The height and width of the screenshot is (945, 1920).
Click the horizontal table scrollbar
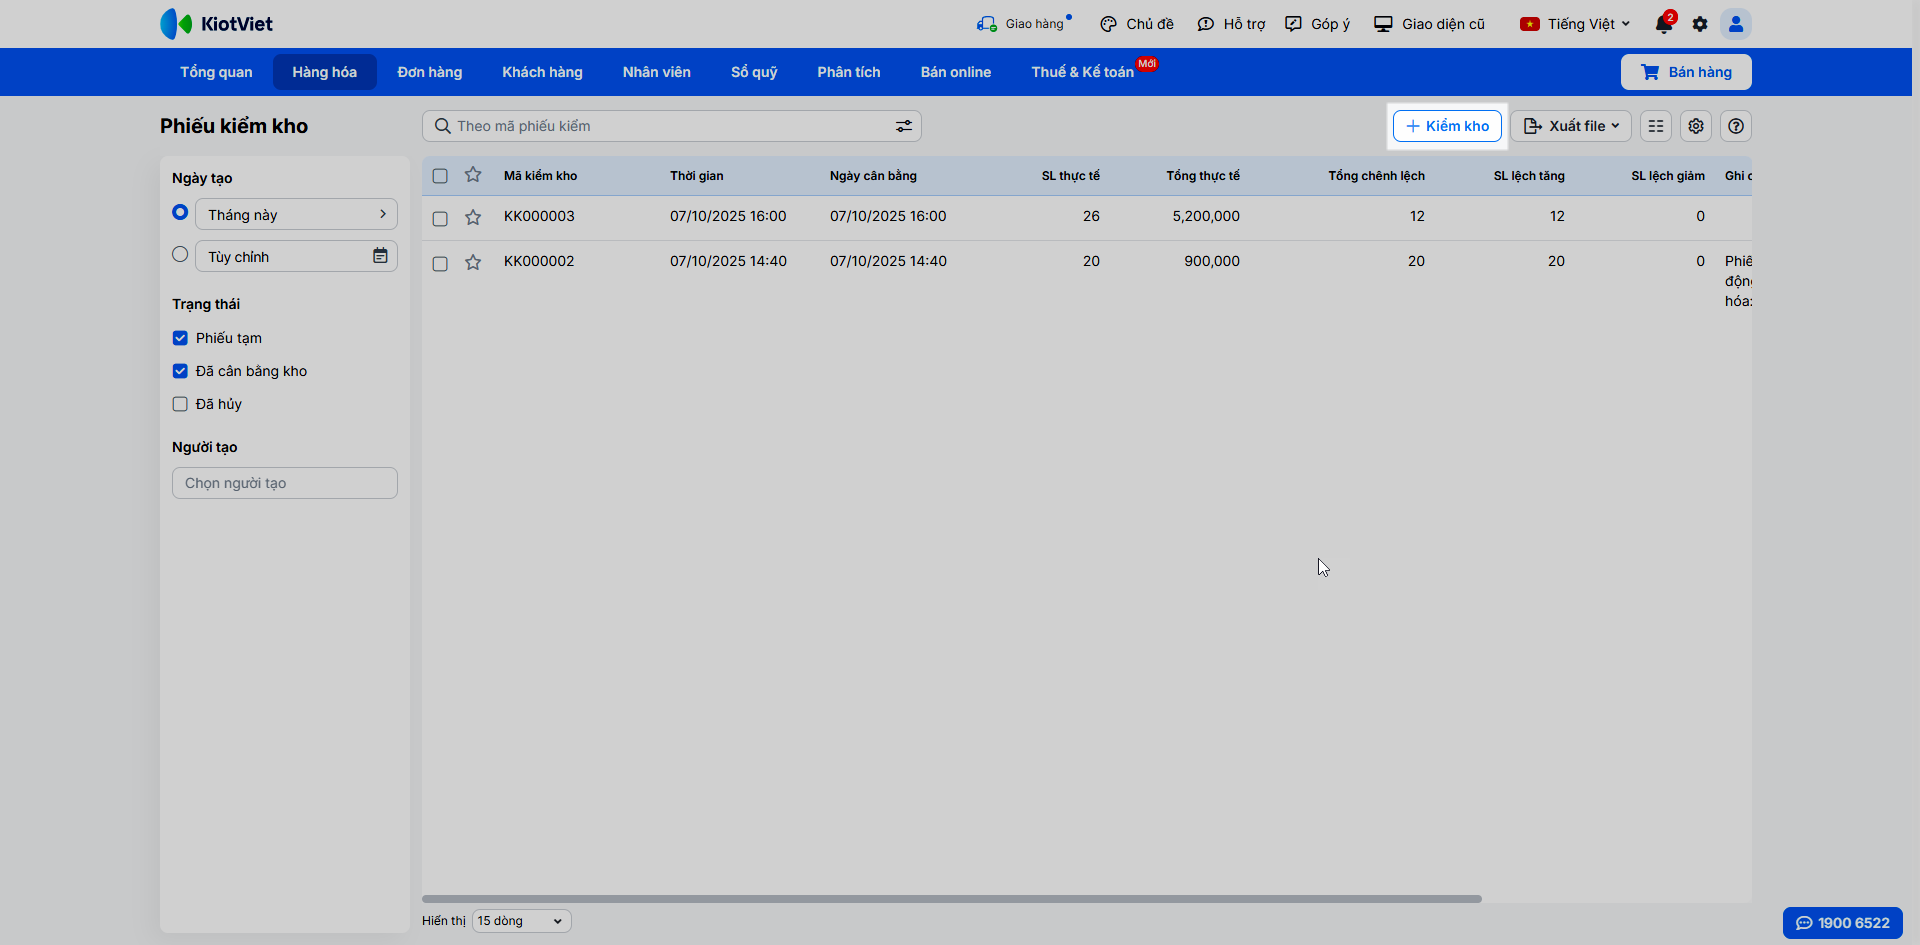952,899
